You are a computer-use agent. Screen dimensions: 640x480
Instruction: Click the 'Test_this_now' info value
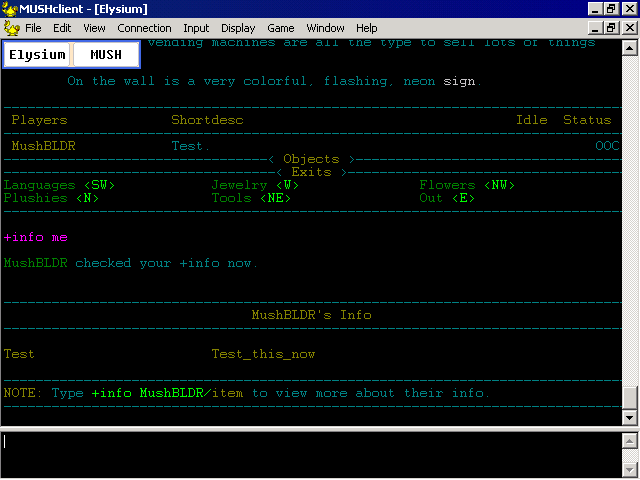coord(263,354)
